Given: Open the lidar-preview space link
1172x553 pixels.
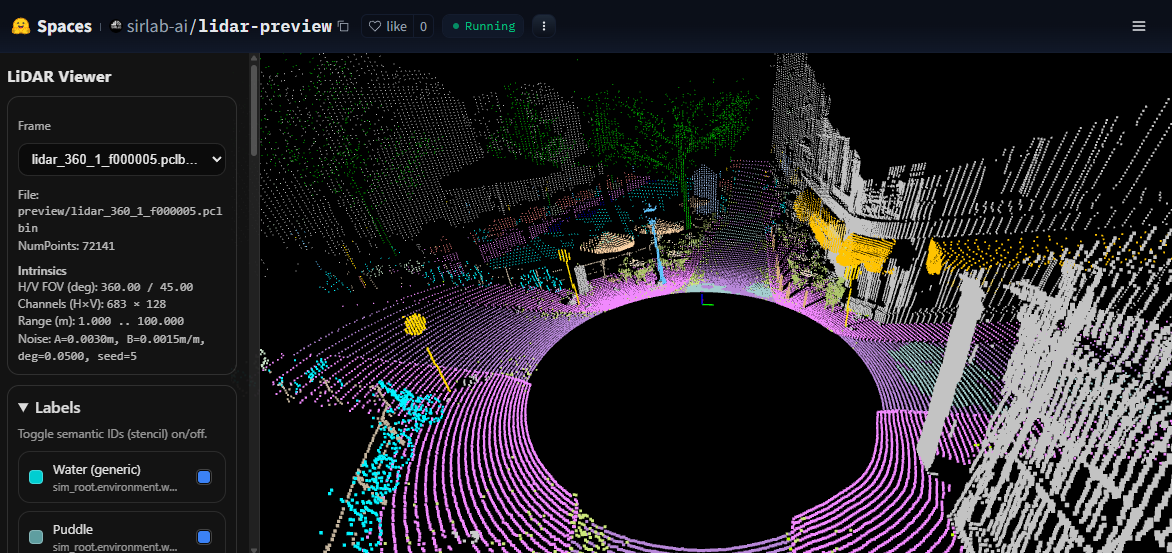Looking at the screenshot, I should coord(265,26).
